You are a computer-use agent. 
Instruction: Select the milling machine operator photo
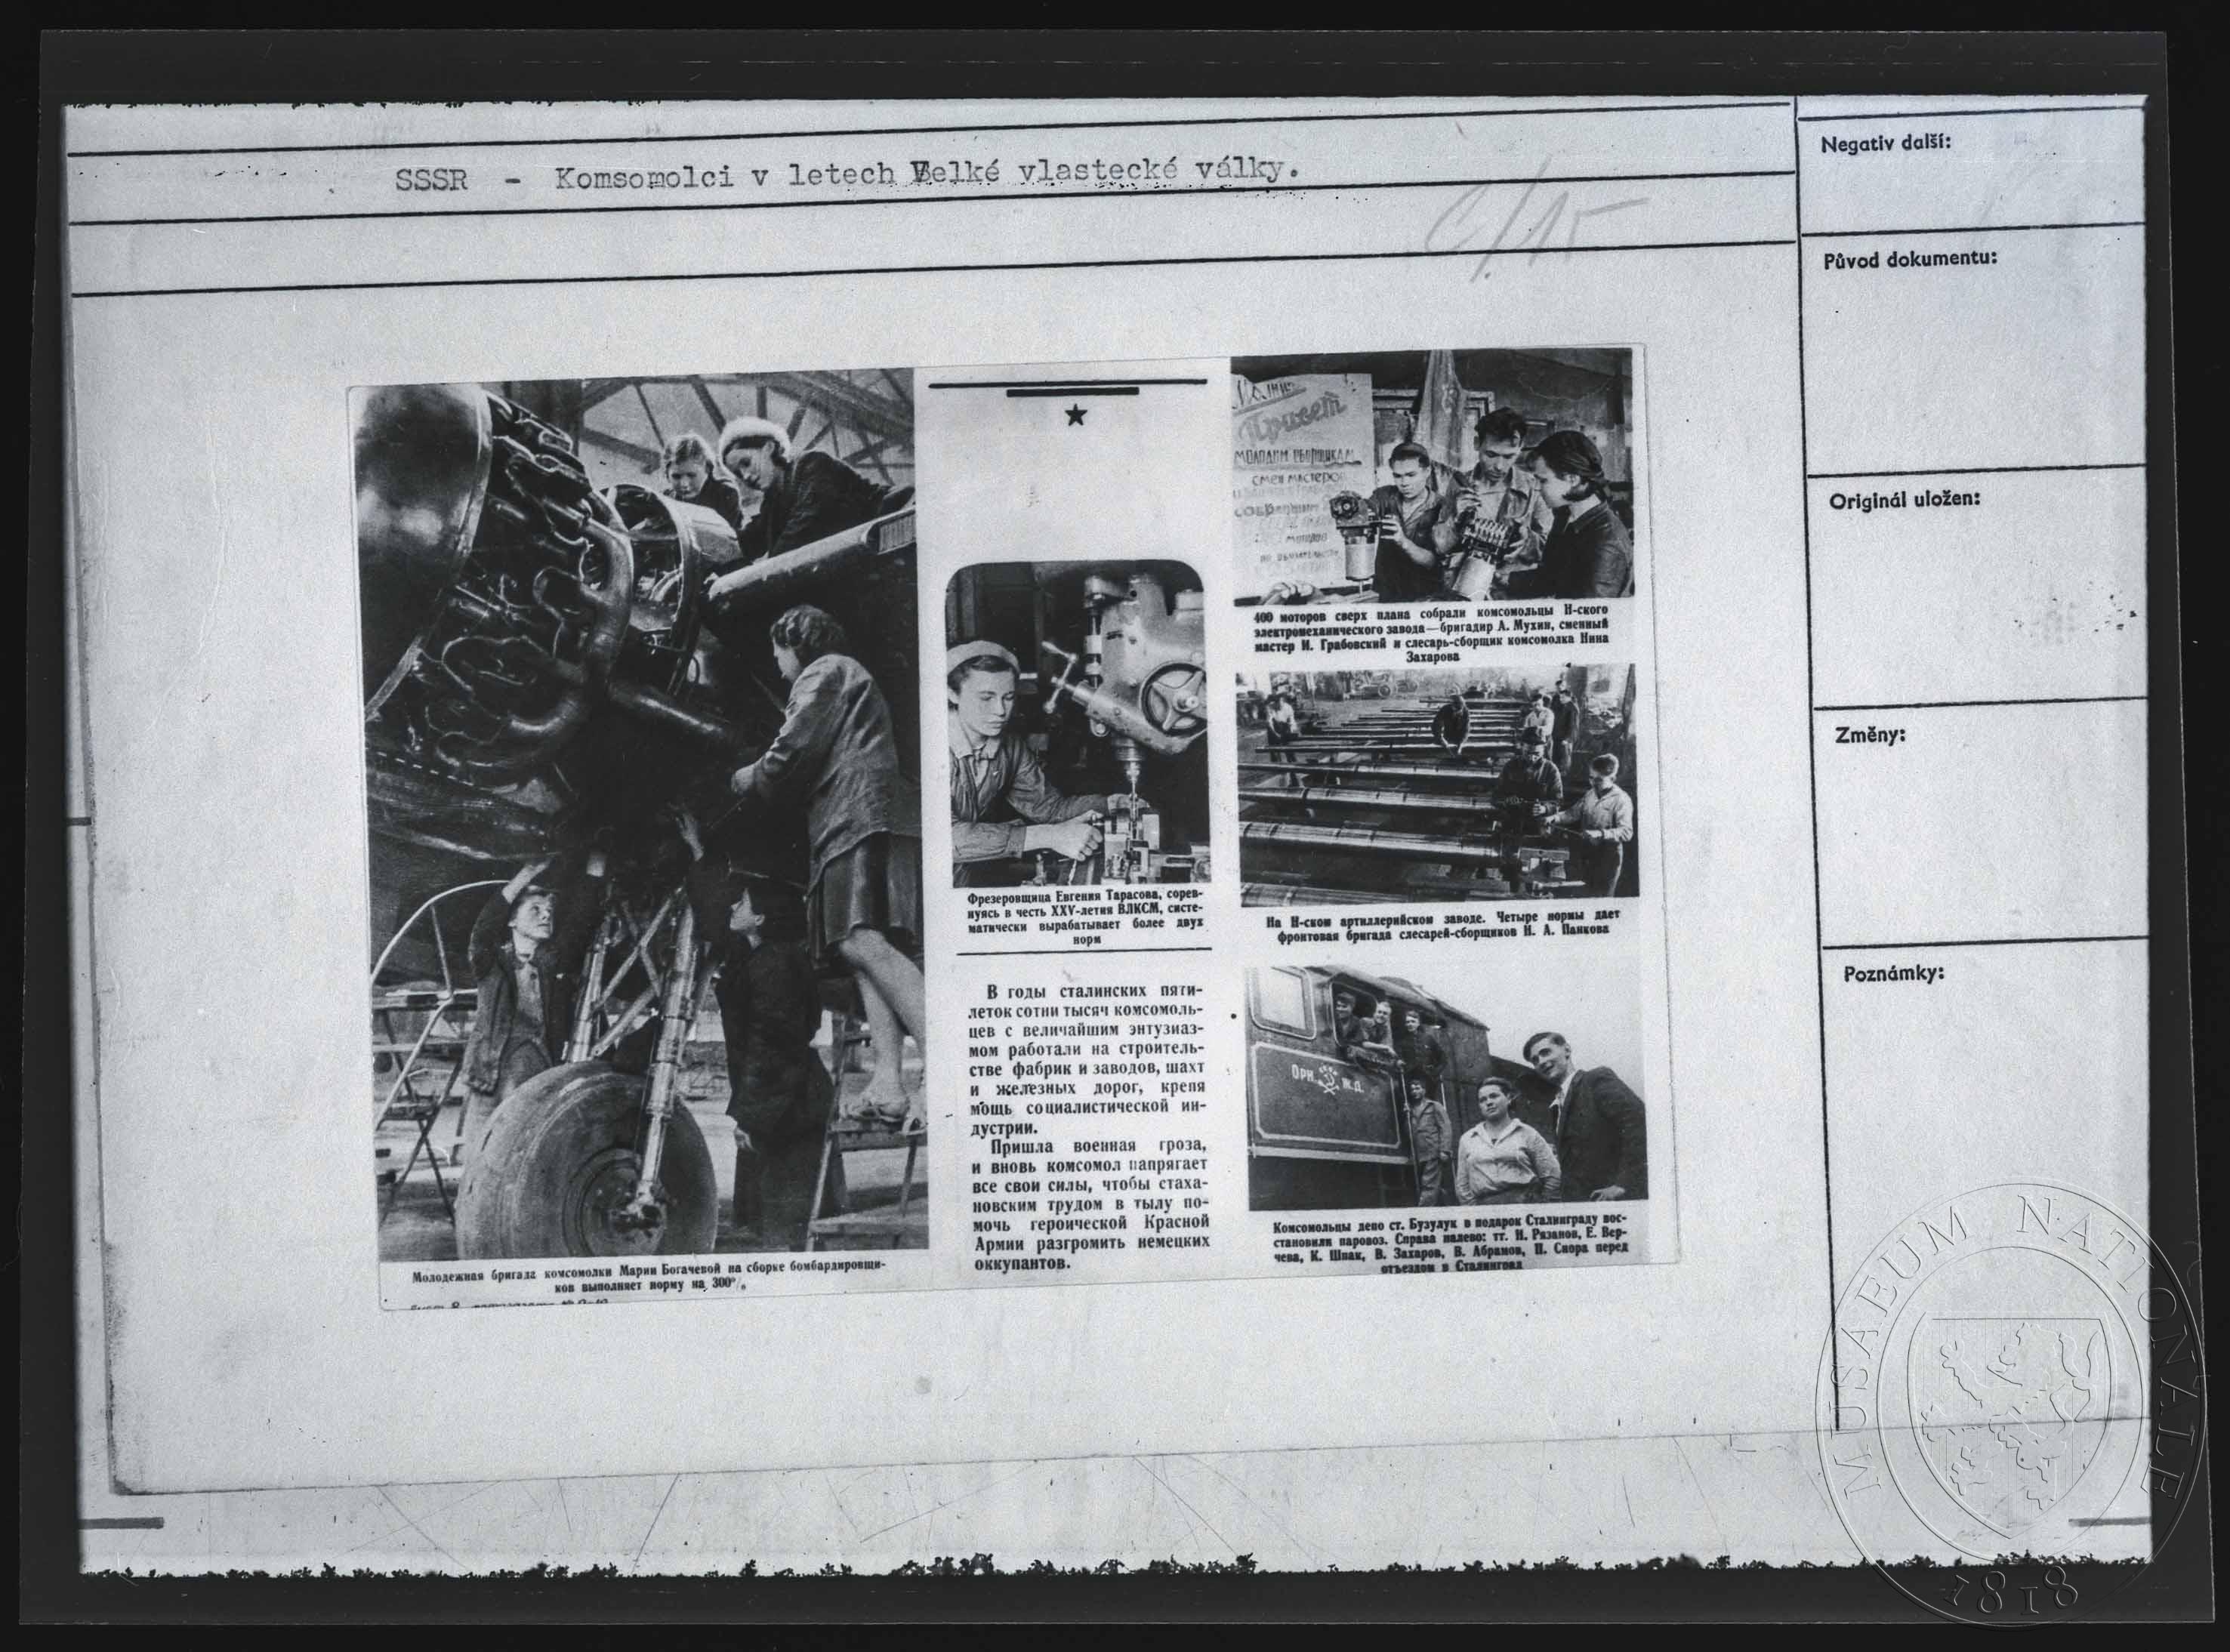tap(1077, 723)
